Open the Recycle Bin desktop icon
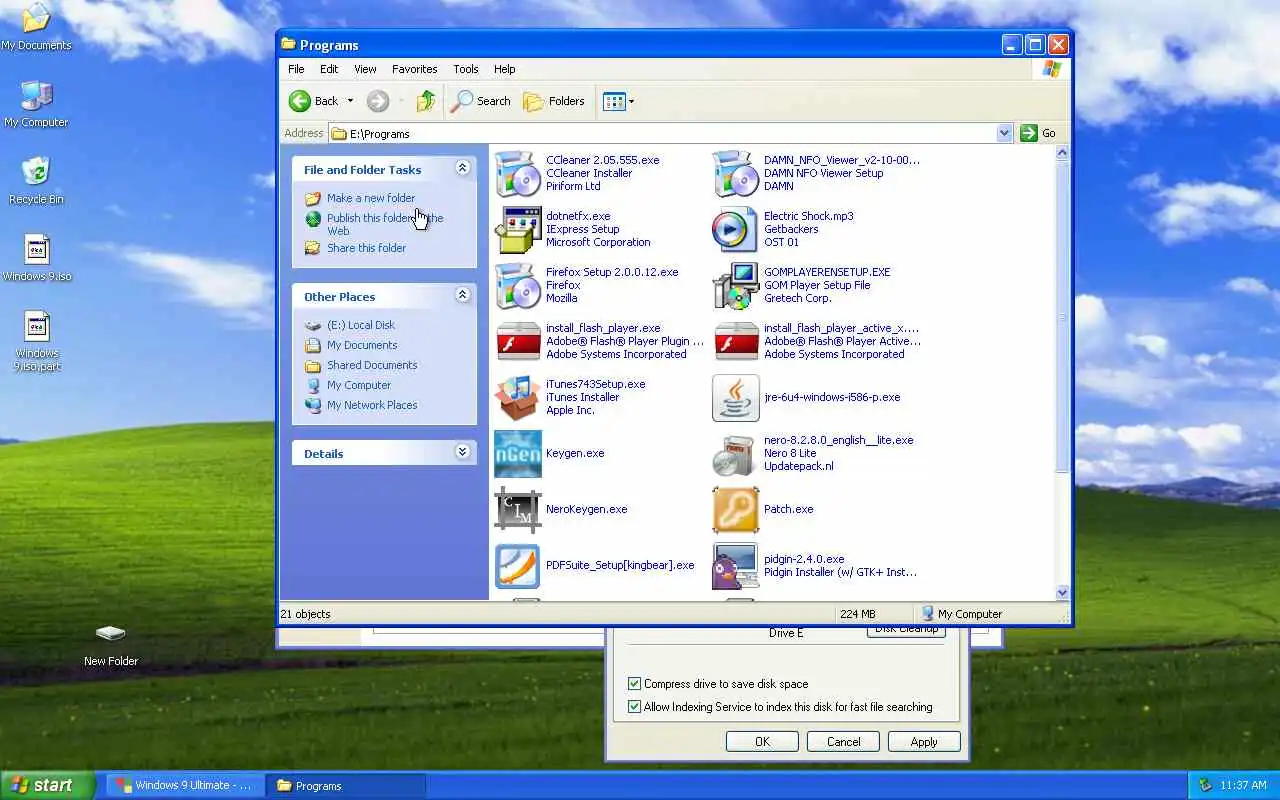1280x800 pixels. (36, 180)
